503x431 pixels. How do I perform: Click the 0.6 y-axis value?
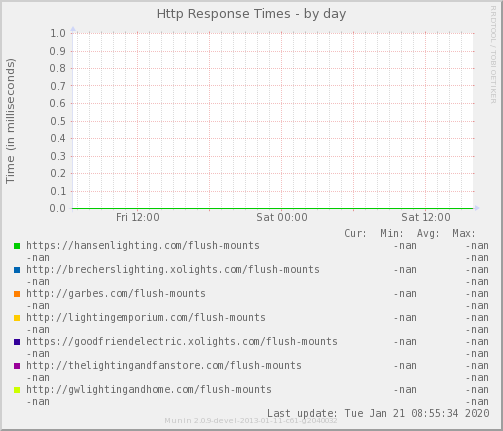[58, 103]
